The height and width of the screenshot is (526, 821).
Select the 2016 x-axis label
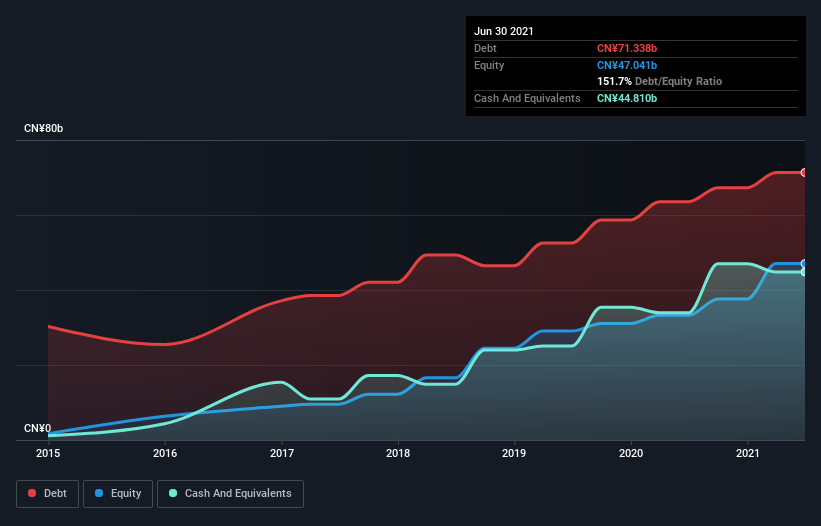coord(165,453)
